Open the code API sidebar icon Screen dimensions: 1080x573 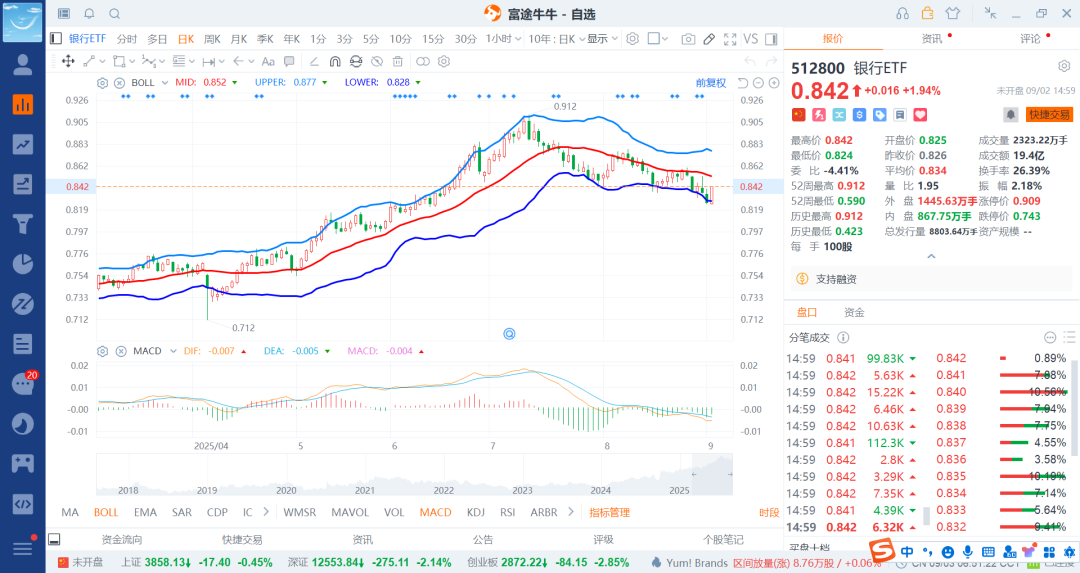(x=23, y=503)
